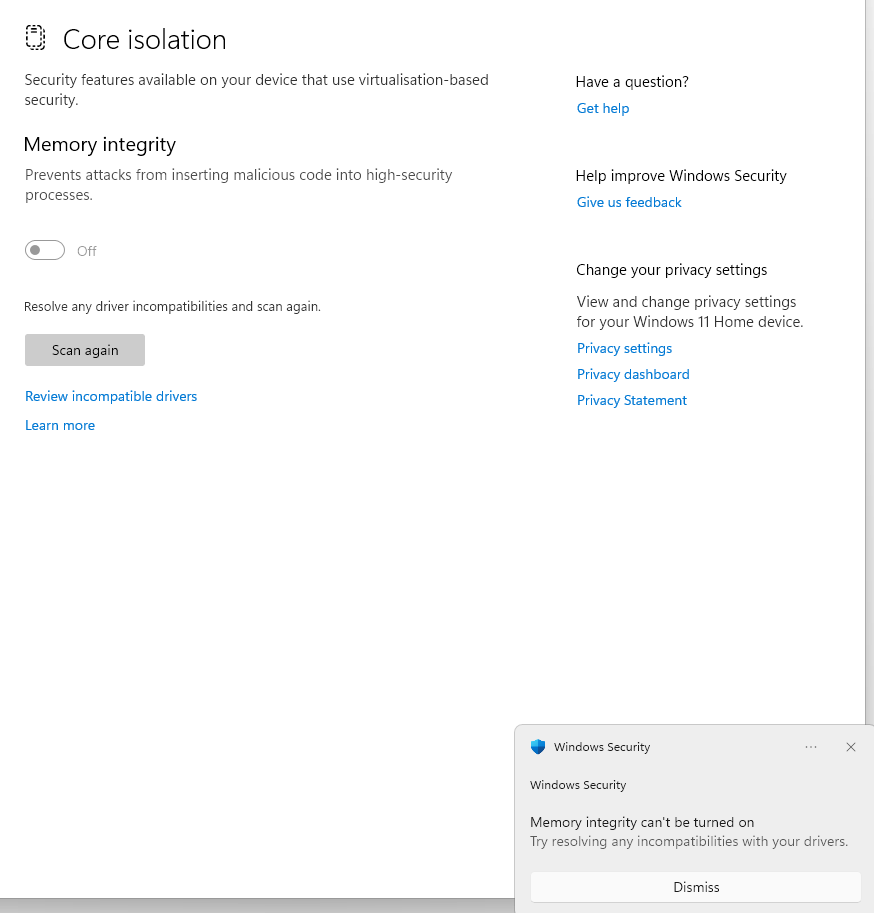The height and width of the screenshot is (913, 874).
Task: Click the Core isolation heading
Action: tap(144, 40)
